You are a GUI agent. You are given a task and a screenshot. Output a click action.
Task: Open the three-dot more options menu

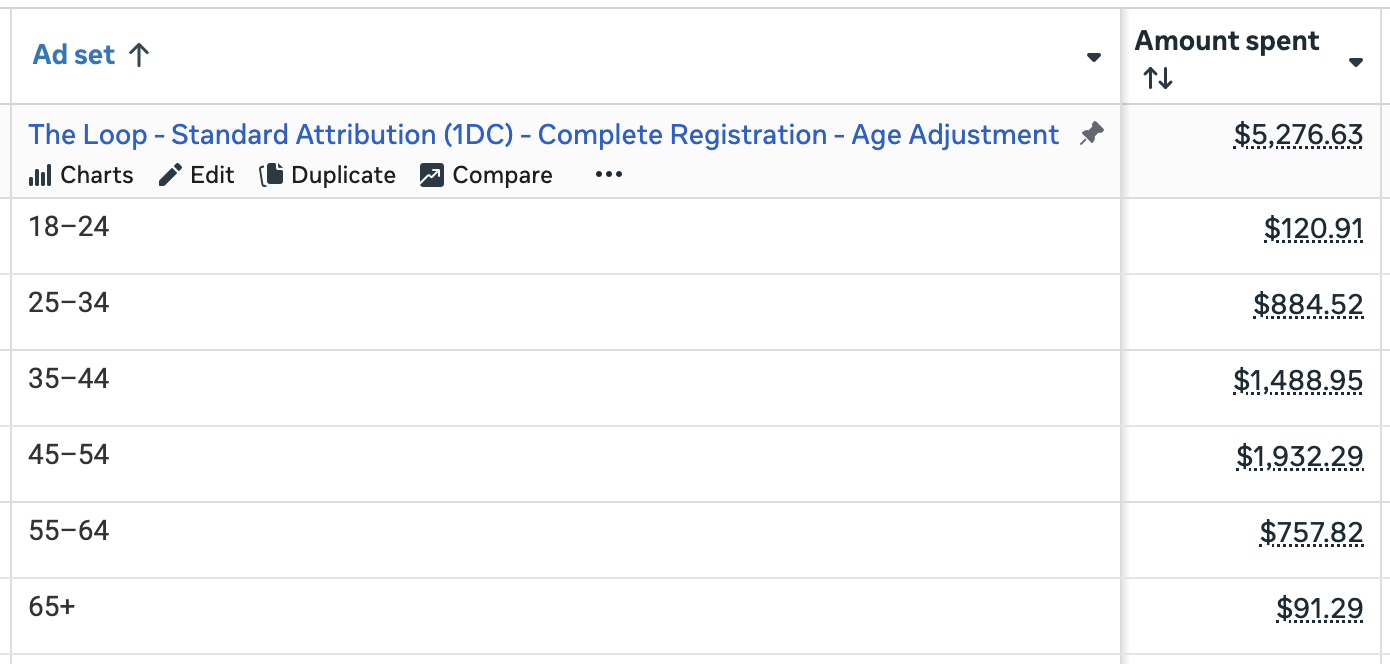click(608, 176)
